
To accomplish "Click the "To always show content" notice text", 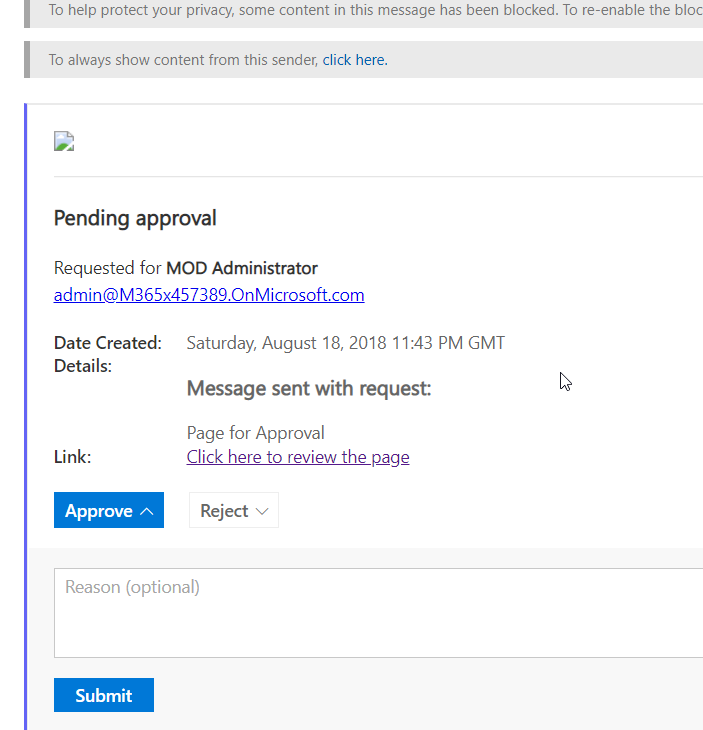I will pyautogui.click(x=184, y=60).
